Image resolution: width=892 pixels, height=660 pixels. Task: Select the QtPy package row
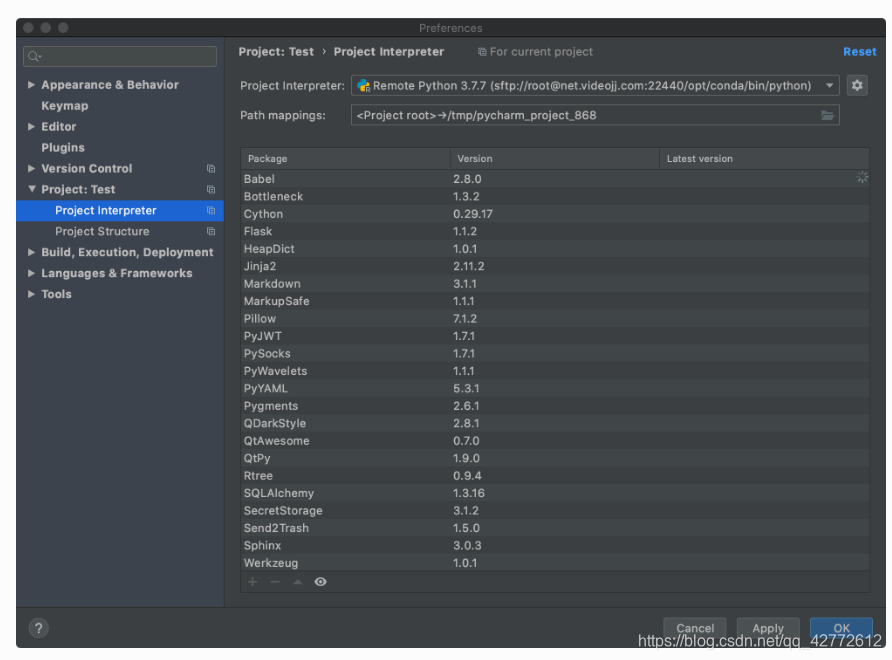tap(555, 458)
